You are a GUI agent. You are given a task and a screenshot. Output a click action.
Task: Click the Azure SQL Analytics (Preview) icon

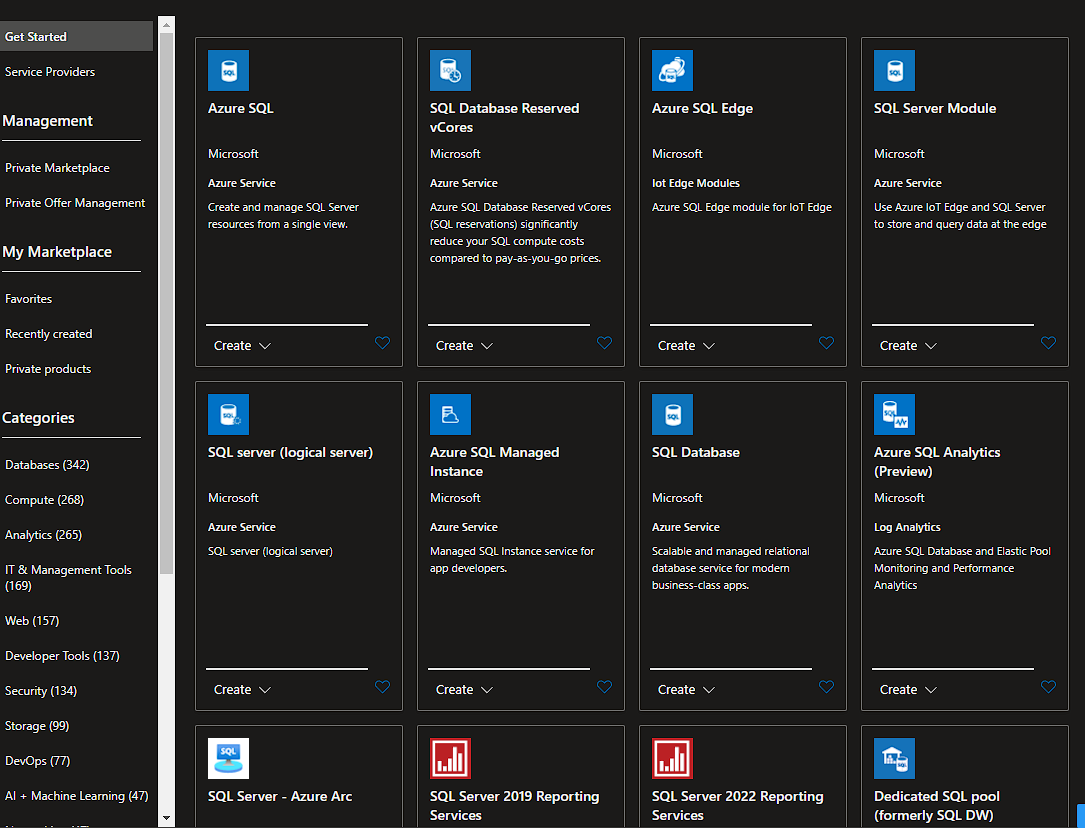tap(895, 414)
